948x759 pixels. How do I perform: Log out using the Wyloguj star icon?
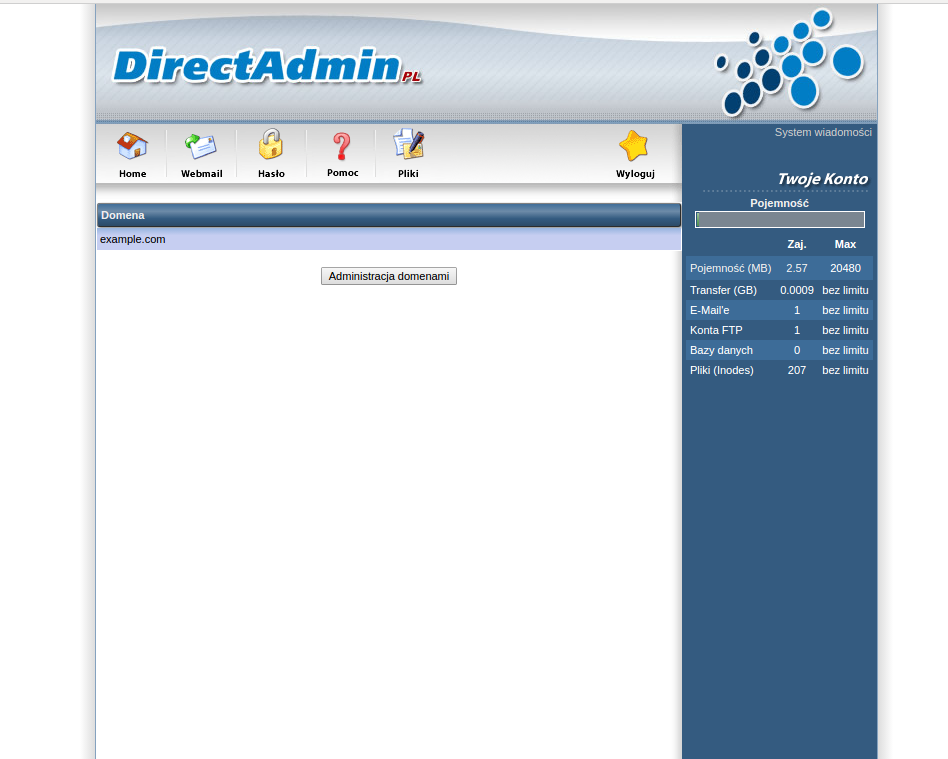pos(634,147)
